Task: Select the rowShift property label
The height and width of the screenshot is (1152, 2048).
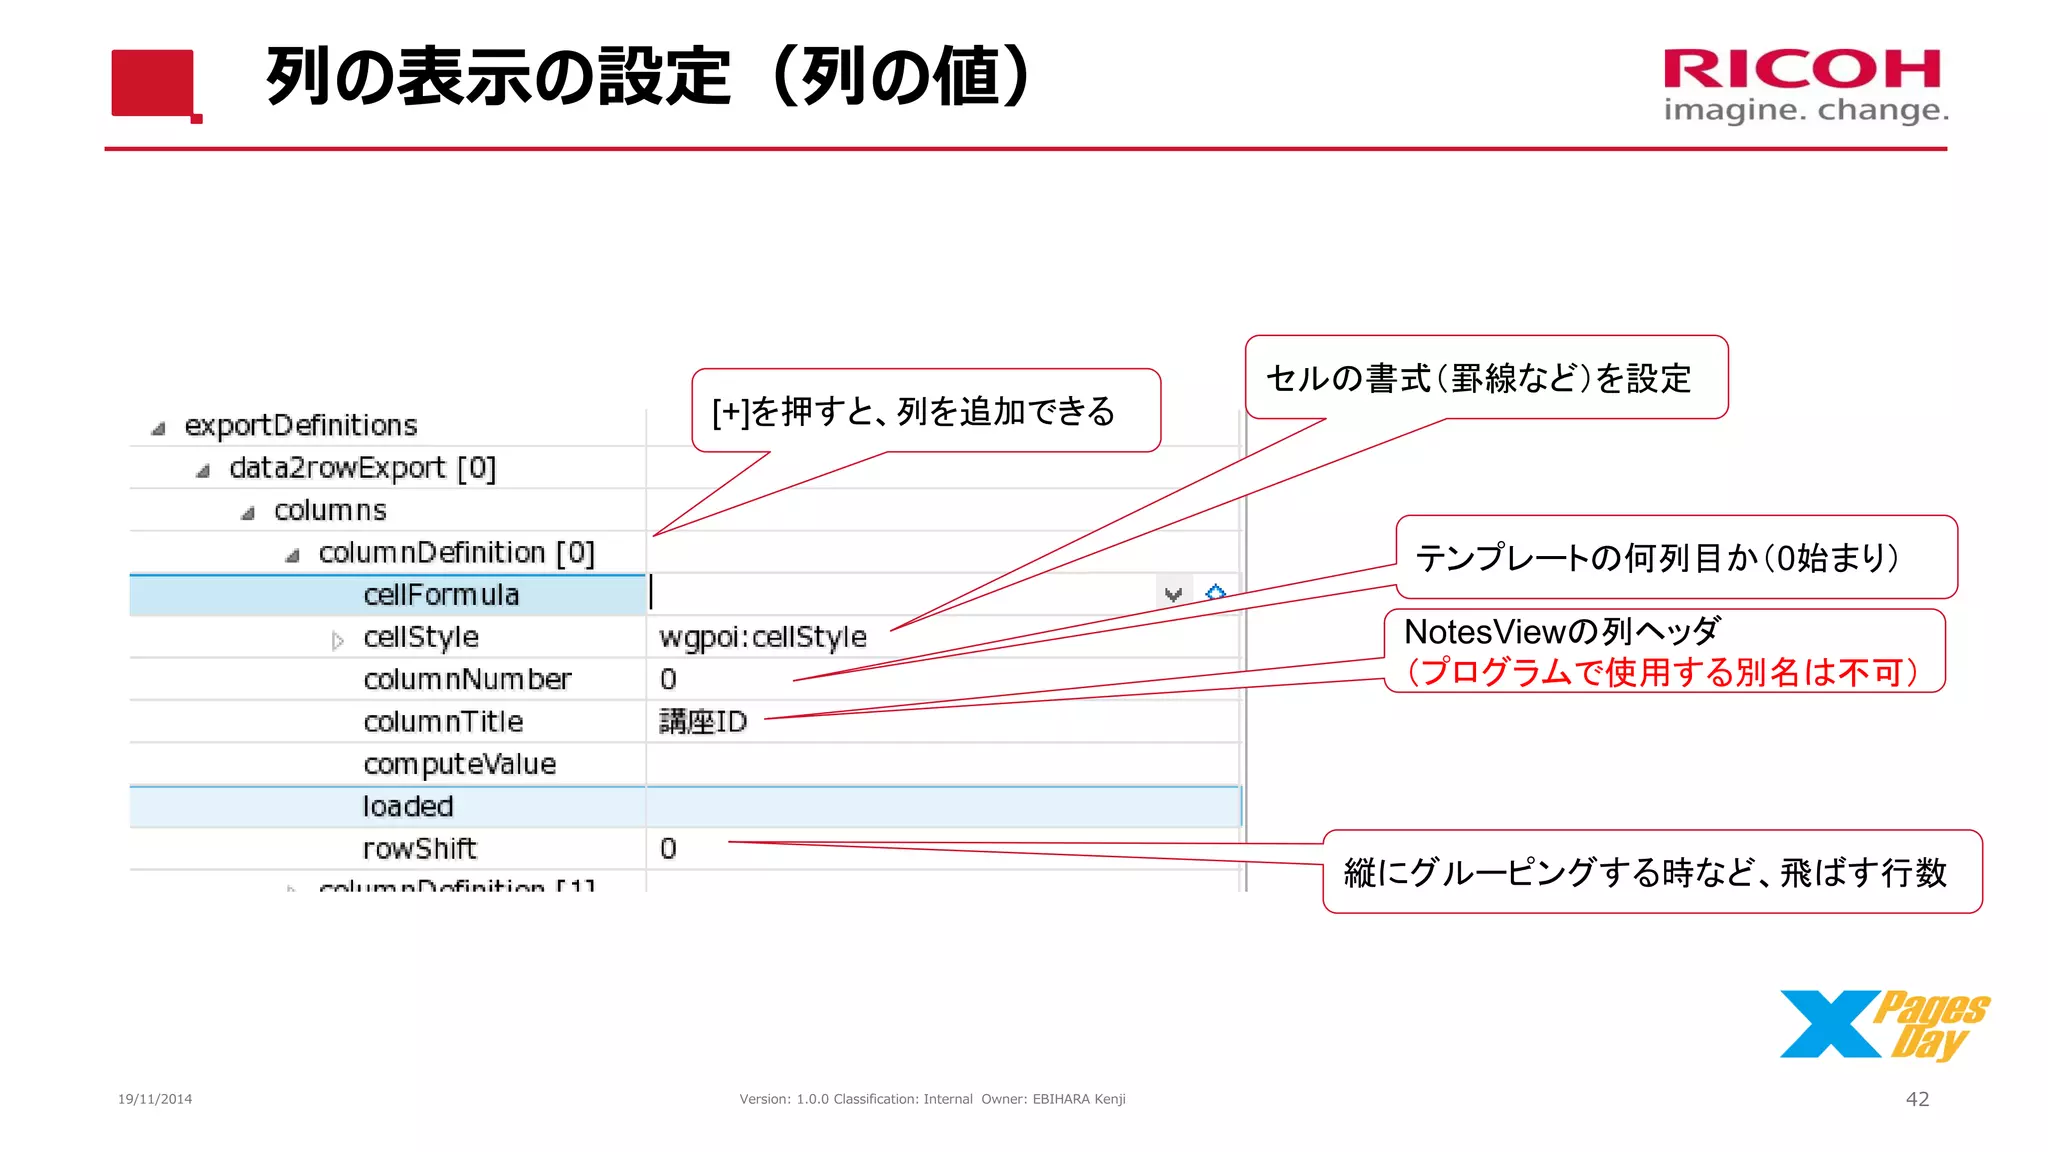Action: coord(420,849)
